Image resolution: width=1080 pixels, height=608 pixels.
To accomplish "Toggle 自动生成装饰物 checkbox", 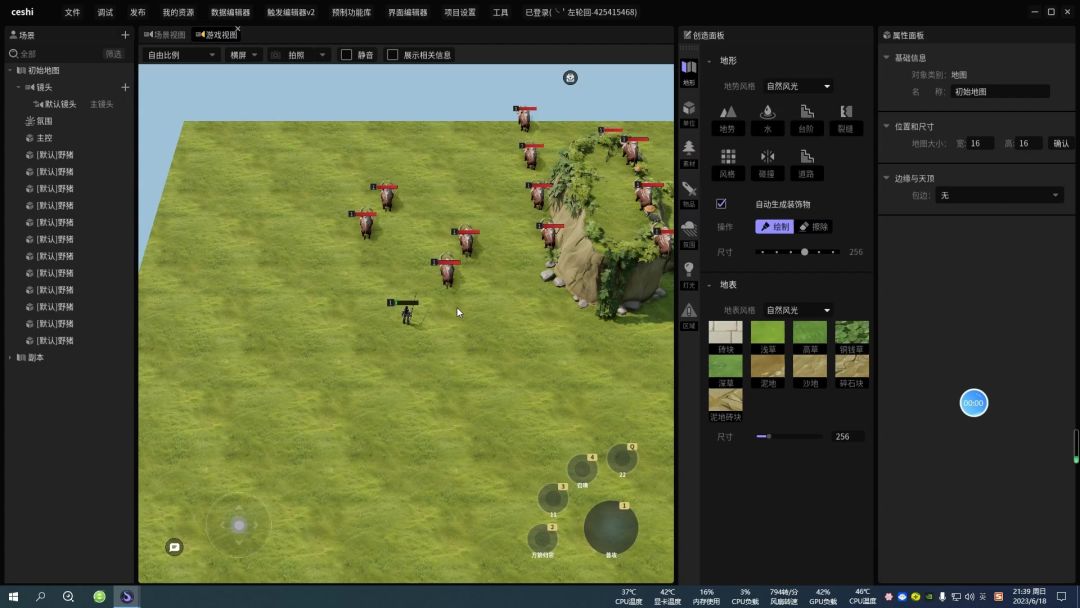I will [721, 204].
